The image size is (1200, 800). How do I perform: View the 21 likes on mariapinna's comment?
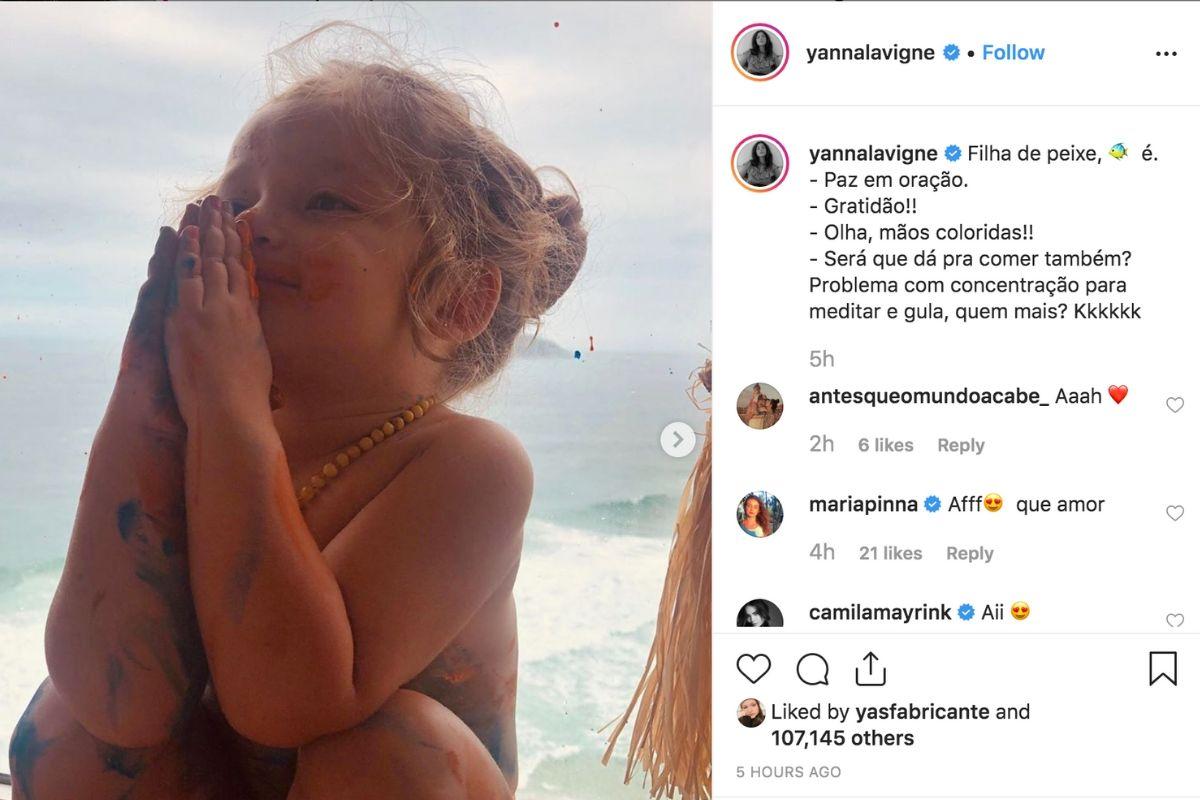pos(890,553)
